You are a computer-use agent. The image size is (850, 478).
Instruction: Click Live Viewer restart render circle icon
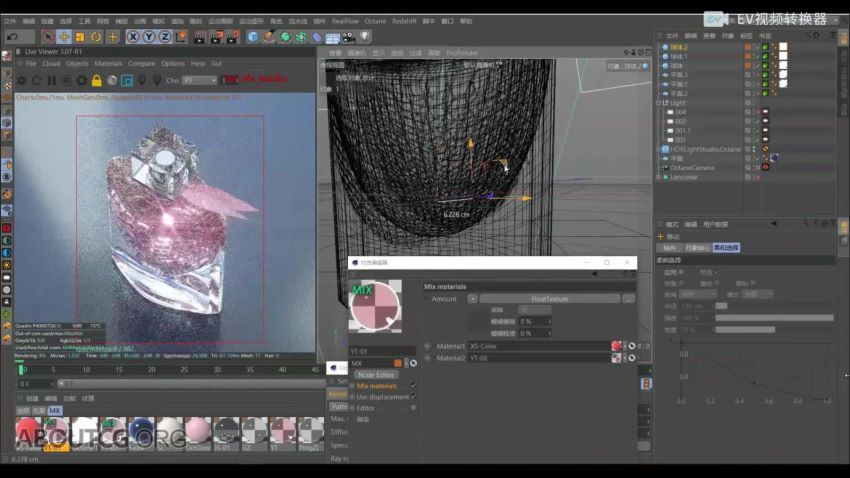point(36,80)
